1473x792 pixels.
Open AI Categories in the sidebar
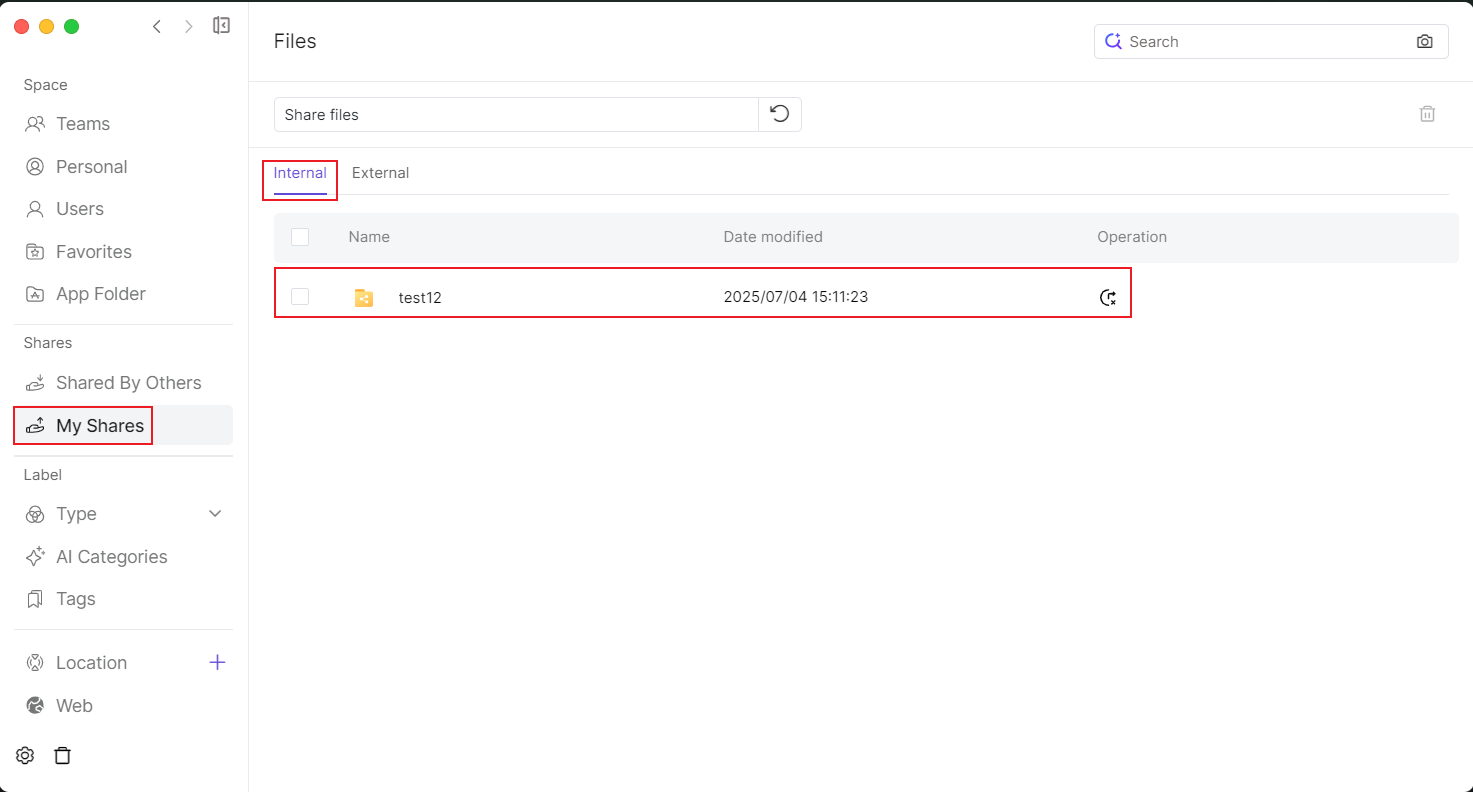click(111, 557)
